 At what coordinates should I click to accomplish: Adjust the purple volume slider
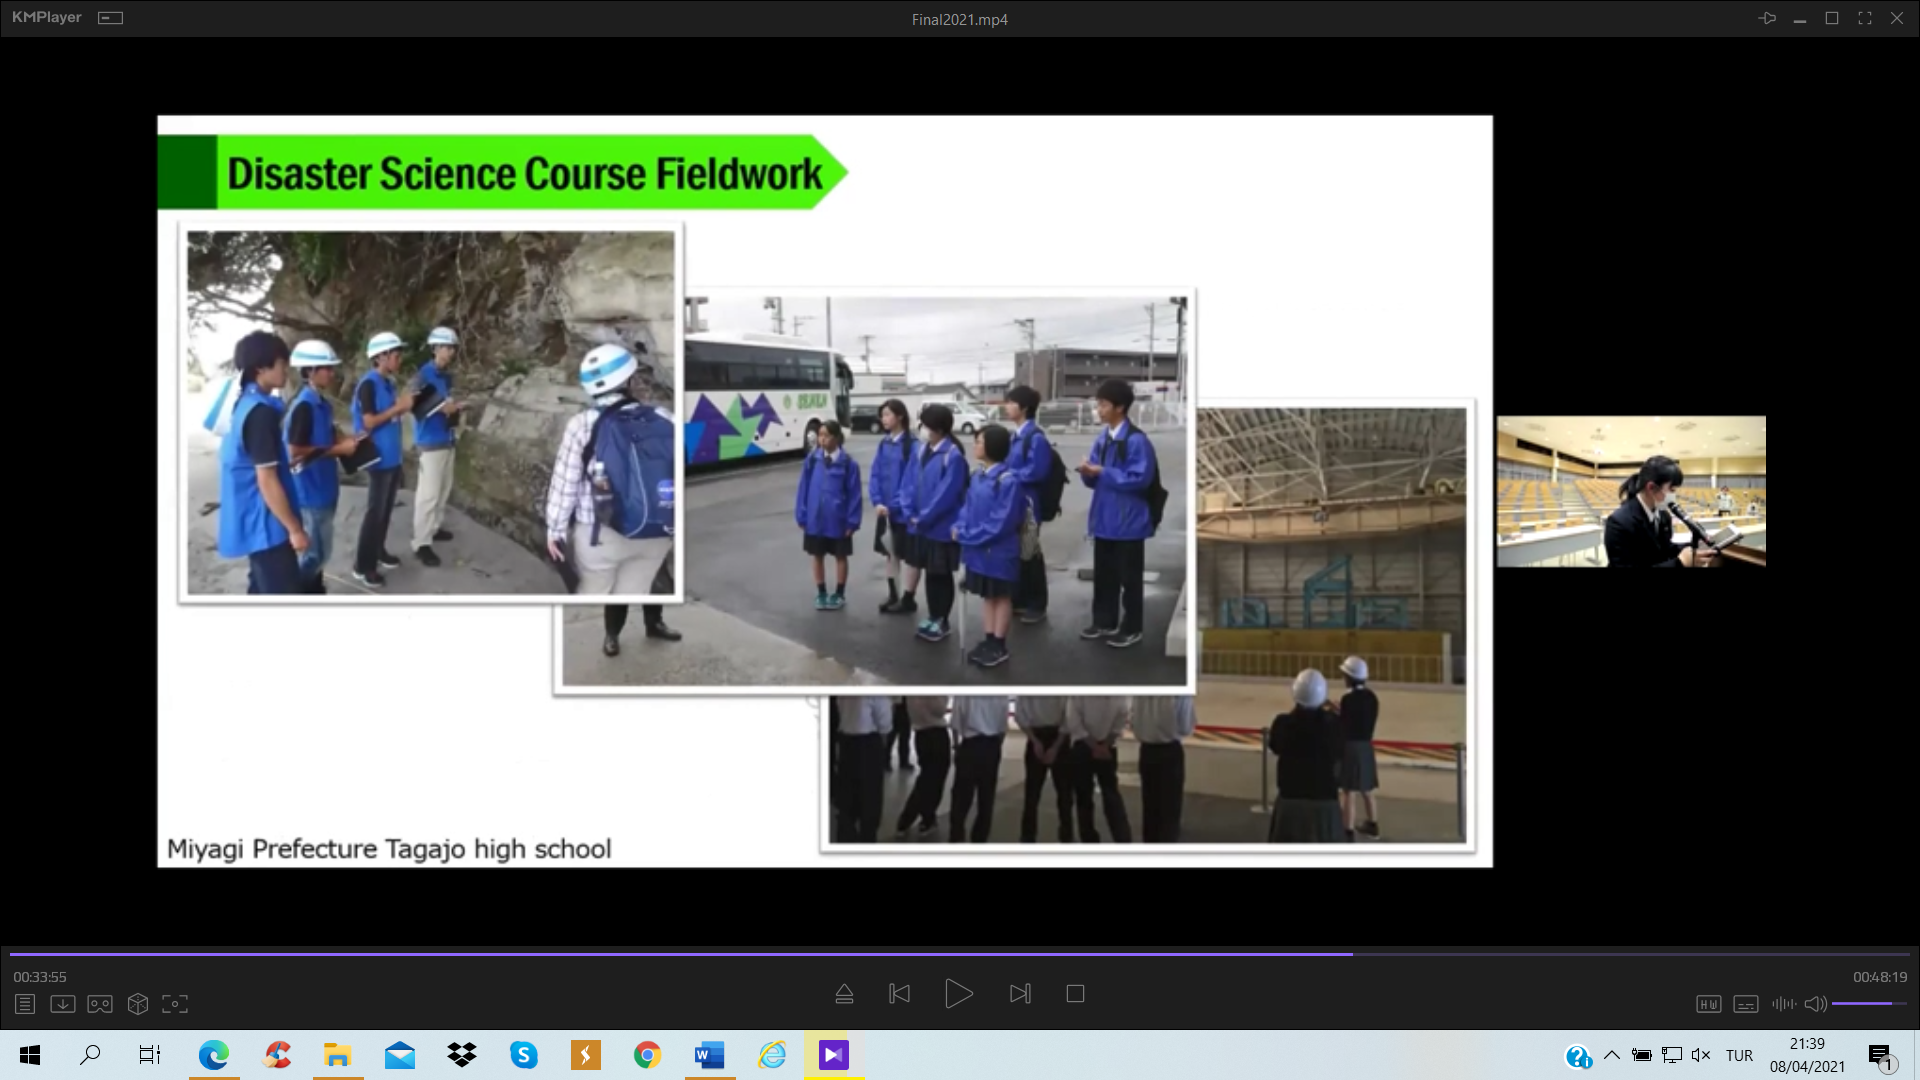(1868, 1003)
